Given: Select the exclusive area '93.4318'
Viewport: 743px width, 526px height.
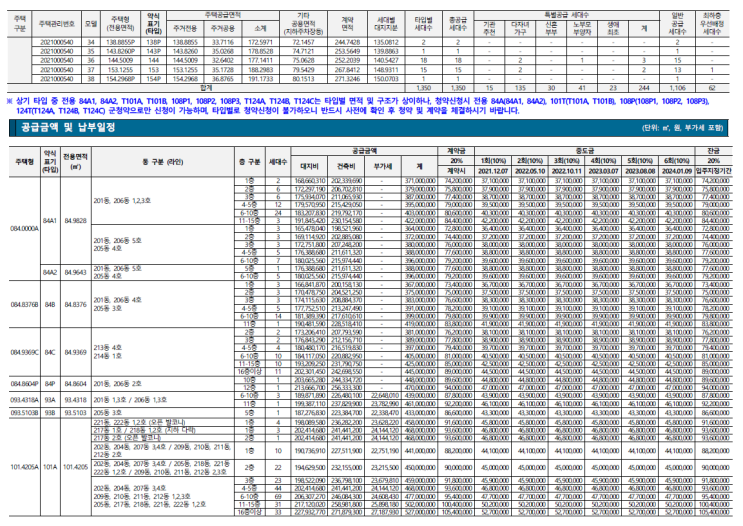Looking at the screenshot, I should tap(76, 400).
